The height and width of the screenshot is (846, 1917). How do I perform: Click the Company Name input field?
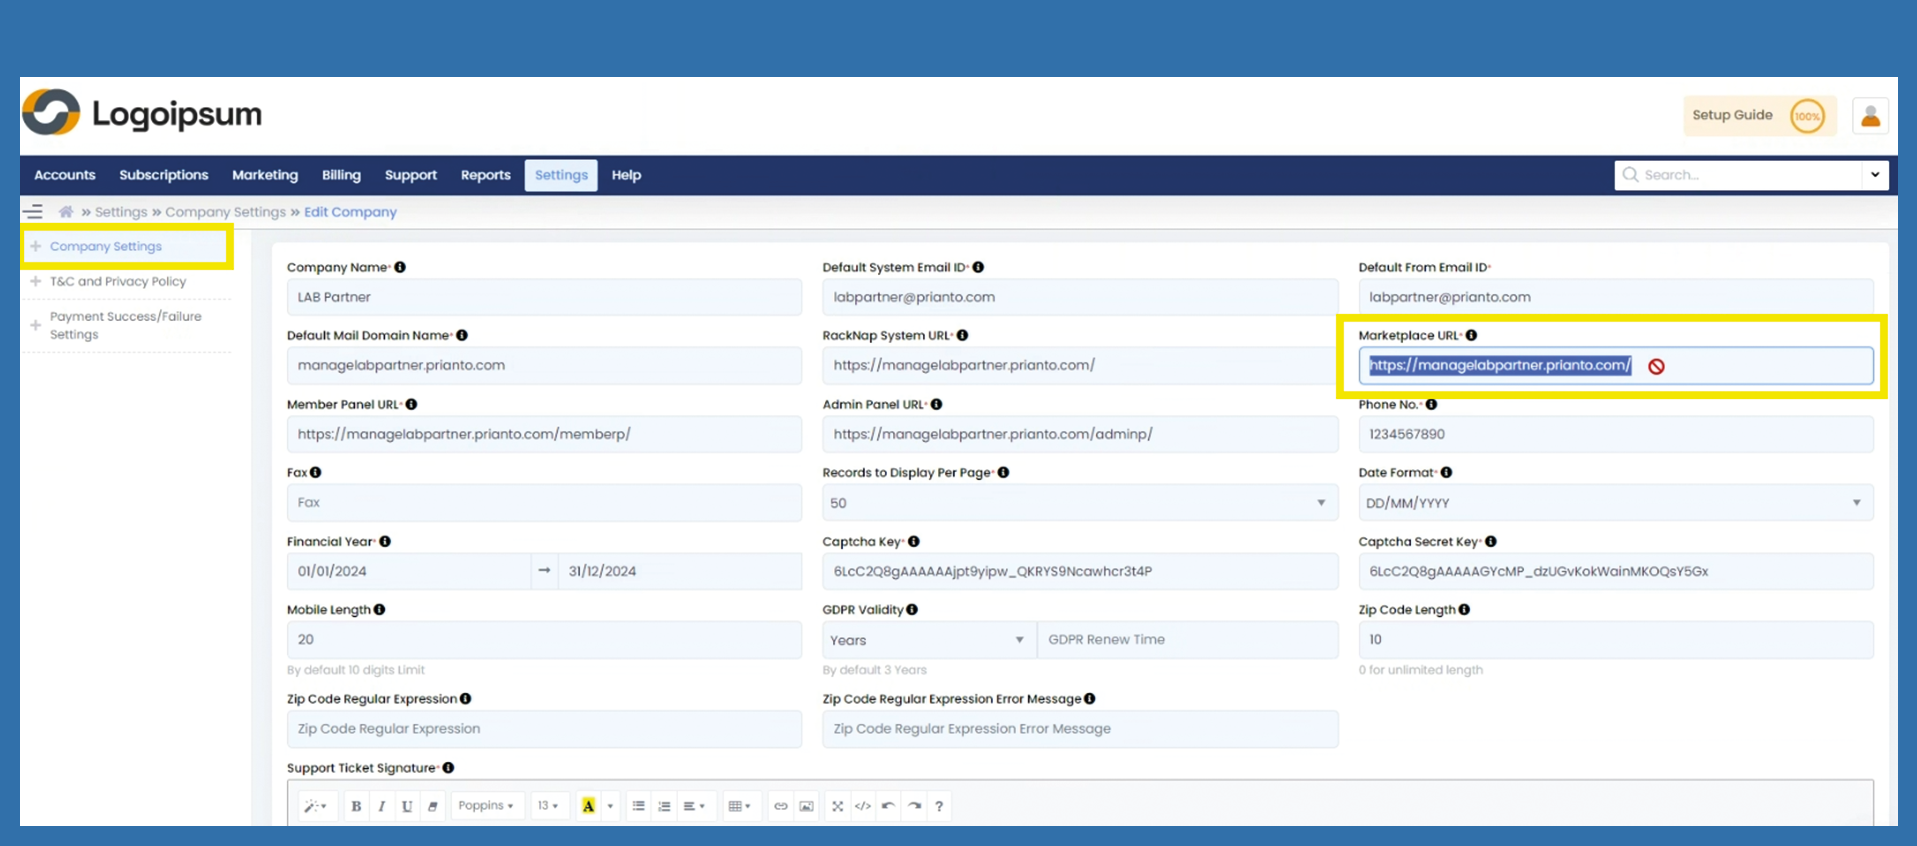[543, 297]
